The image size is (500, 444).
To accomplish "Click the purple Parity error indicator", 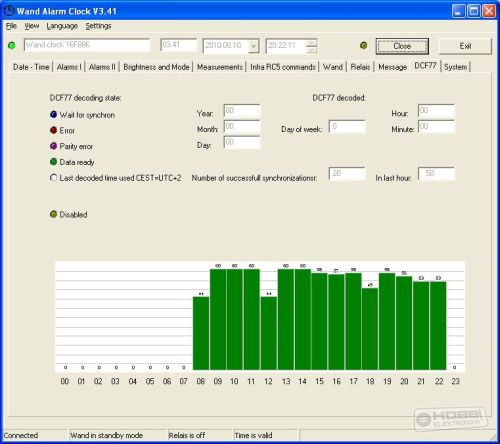I will click(x=53, y=146).
